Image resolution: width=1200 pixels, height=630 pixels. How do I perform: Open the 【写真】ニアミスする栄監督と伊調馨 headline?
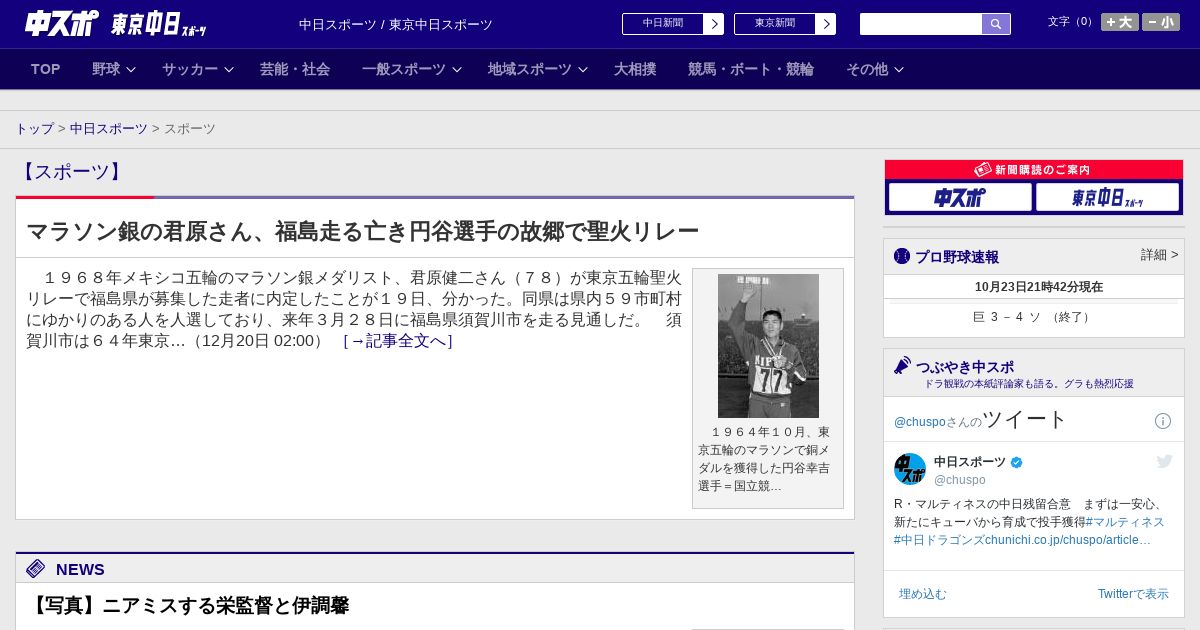pyautogui.click(x=188, y=606)
